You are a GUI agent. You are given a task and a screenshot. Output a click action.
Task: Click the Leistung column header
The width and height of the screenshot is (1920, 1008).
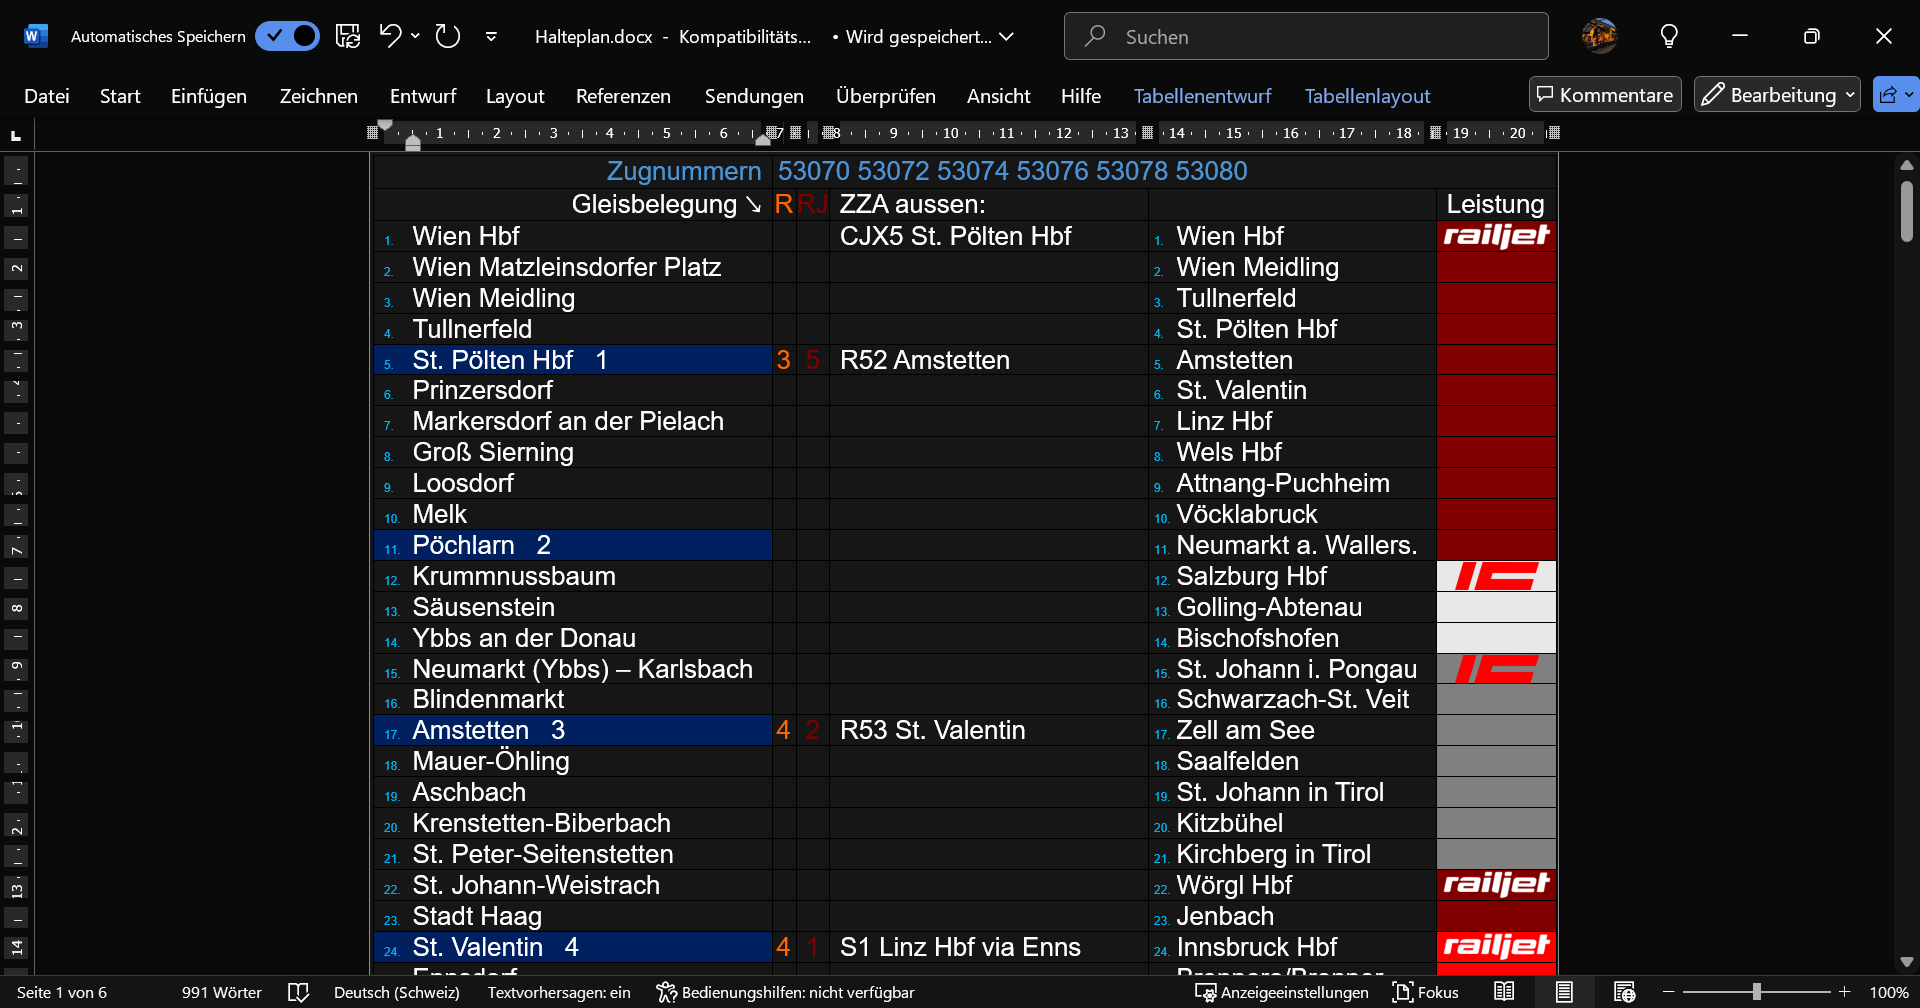point(1495,204)
